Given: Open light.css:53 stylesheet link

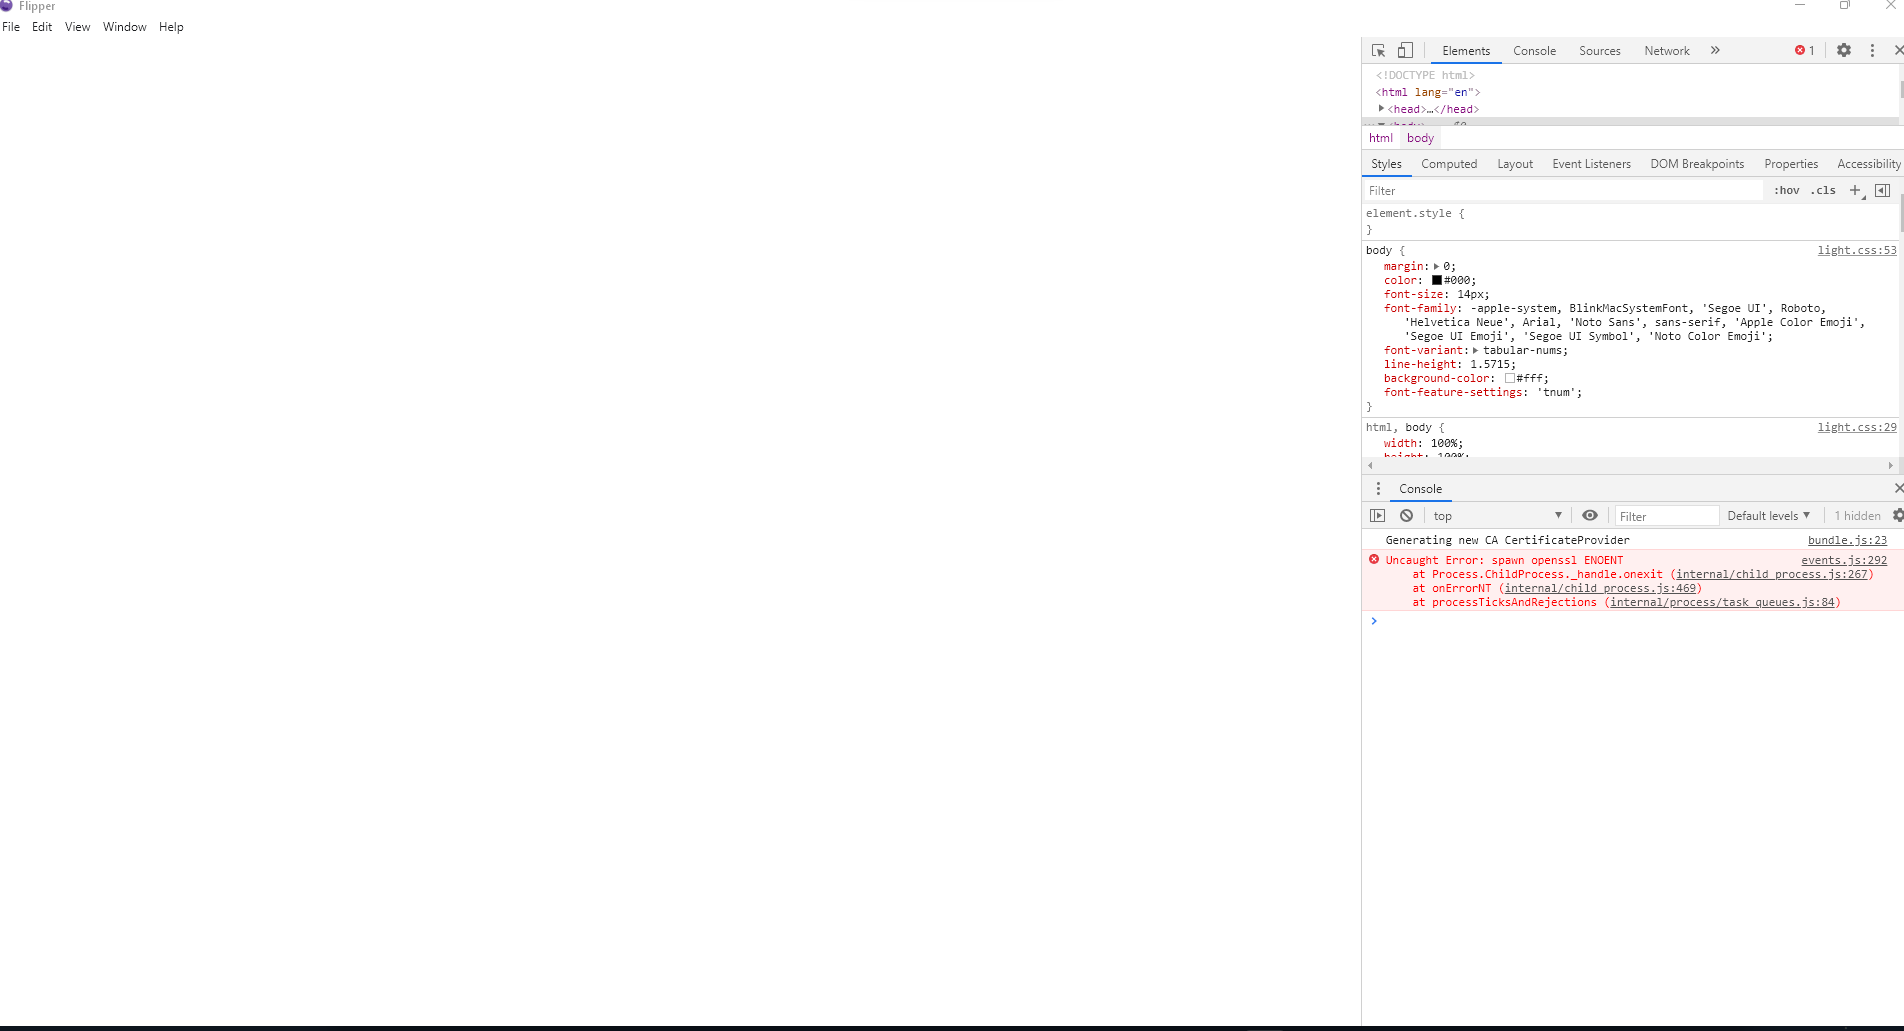Looking at the screenshot, I should point(1856,250).
